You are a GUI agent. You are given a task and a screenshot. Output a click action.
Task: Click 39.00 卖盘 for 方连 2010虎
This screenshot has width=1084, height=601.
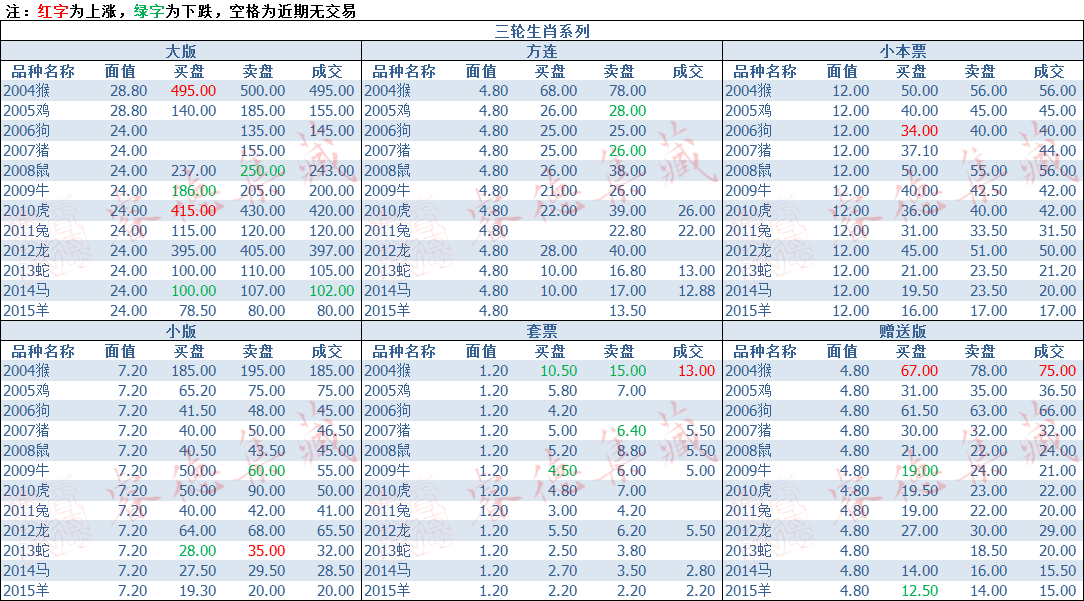click(x=628, y=210)
